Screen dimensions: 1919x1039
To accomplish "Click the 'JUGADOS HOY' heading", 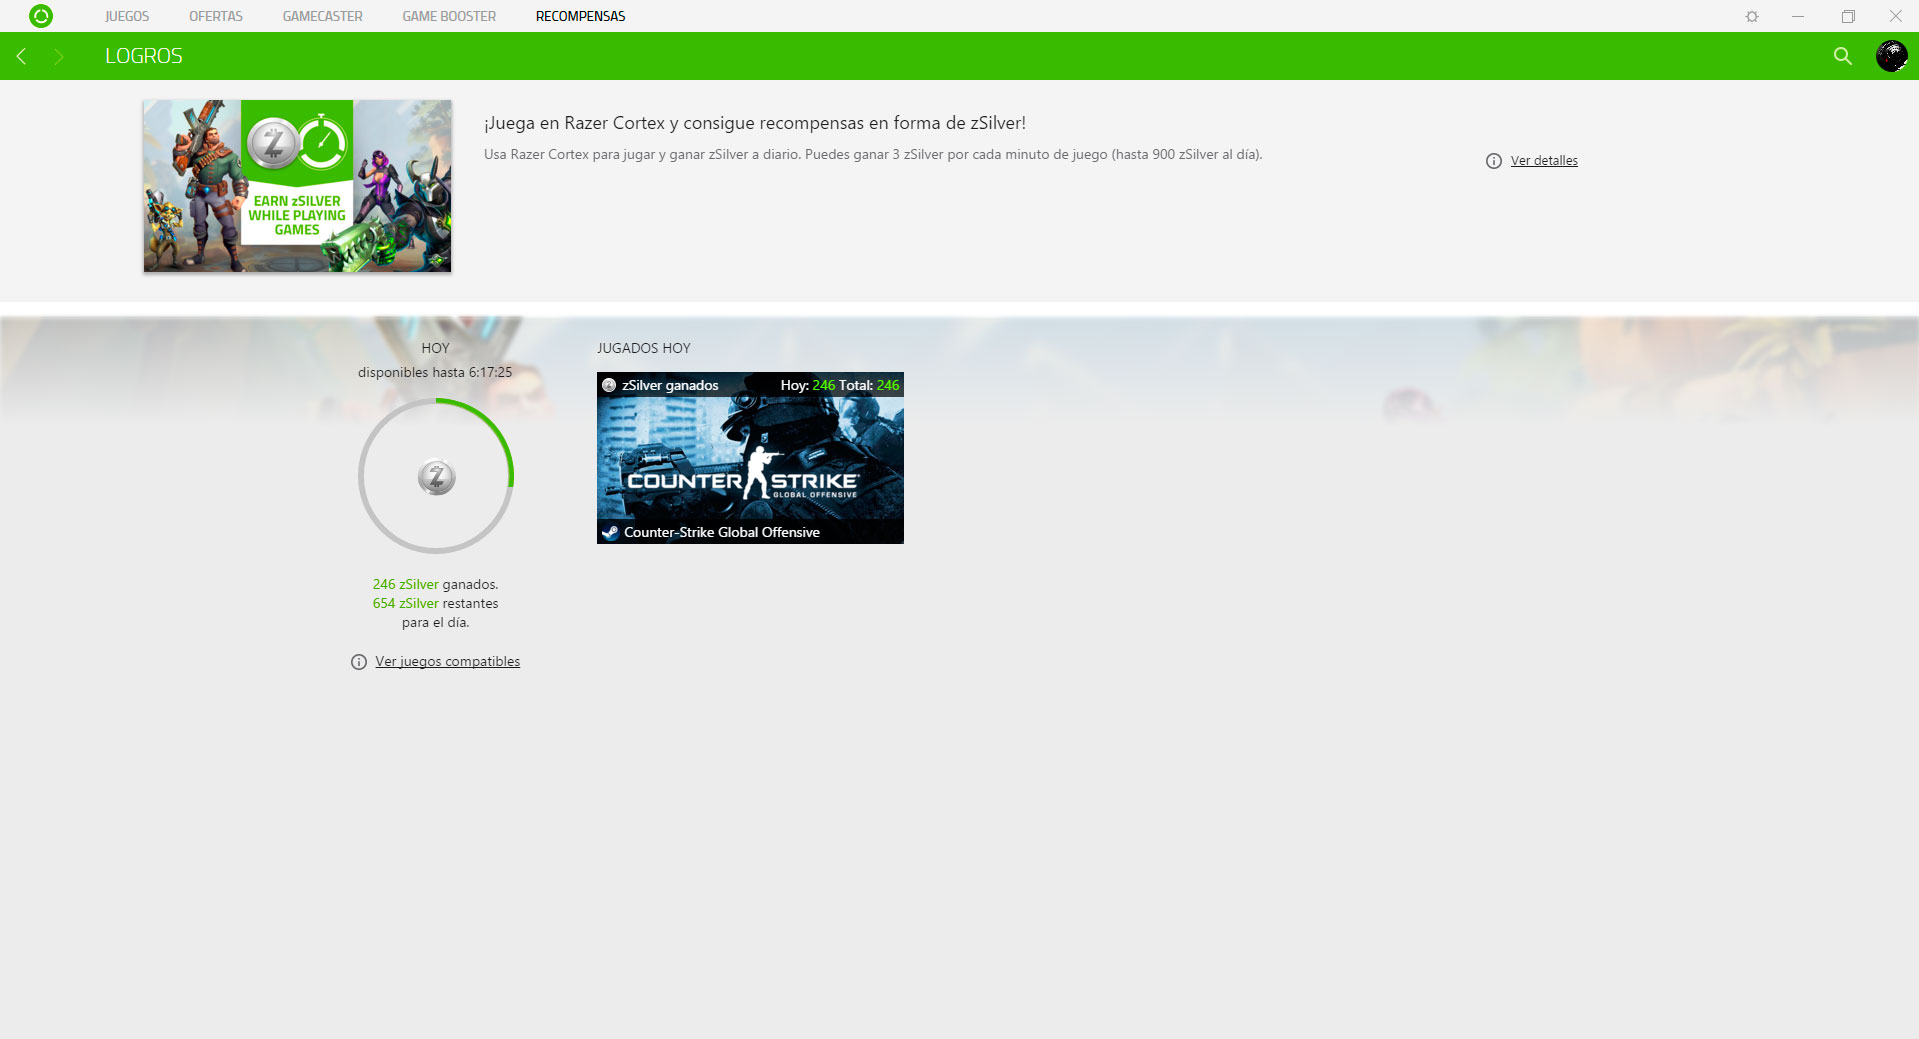I will (644, 348).
